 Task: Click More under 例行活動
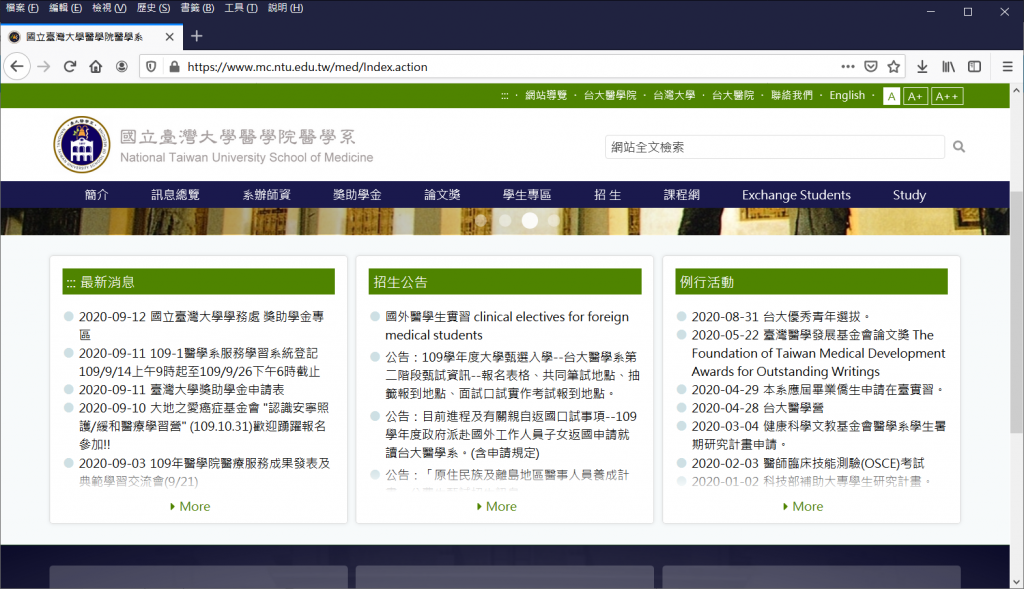(803, 506)
